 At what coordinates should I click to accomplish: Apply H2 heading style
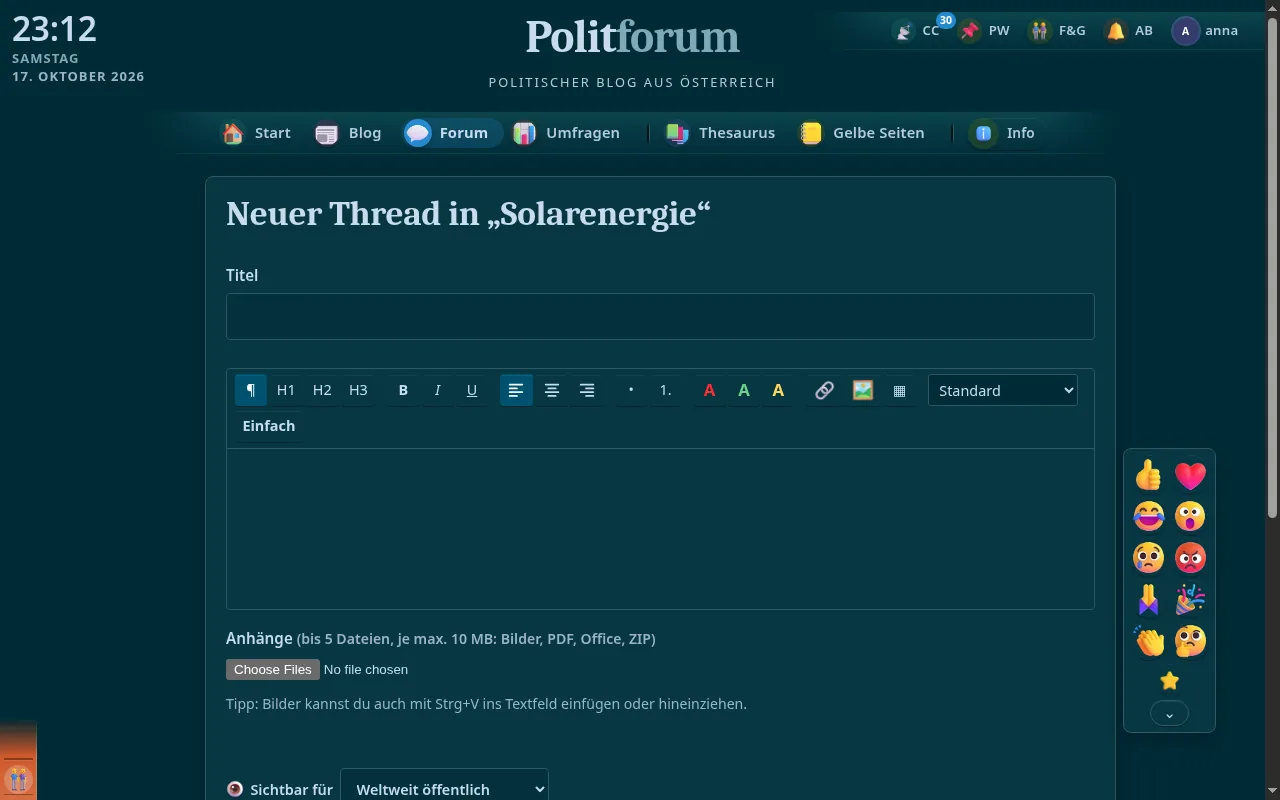coord(322,390)
